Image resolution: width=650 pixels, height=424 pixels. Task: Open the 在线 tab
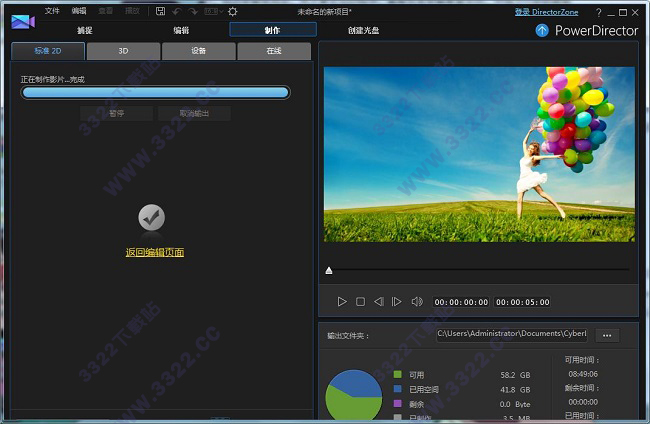[274, 51]
